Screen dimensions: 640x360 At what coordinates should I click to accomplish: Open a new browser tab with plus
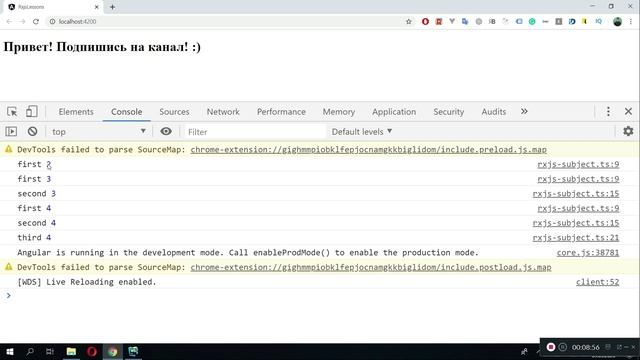click(112, 7)
